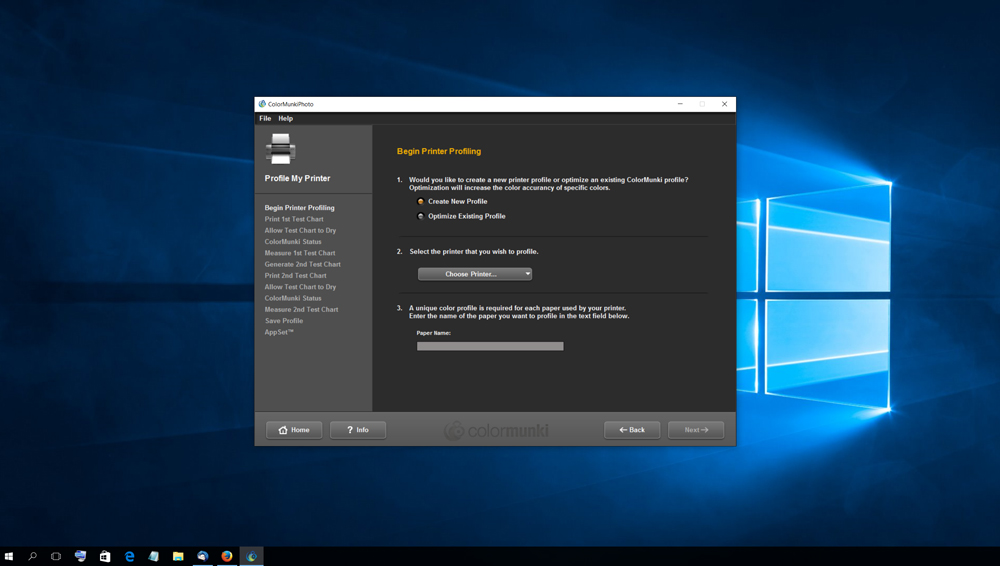The width and height of the screenshot is (1000, 566).
Task: Open taskbar search magnifier
Action: (x=32, y=556)
